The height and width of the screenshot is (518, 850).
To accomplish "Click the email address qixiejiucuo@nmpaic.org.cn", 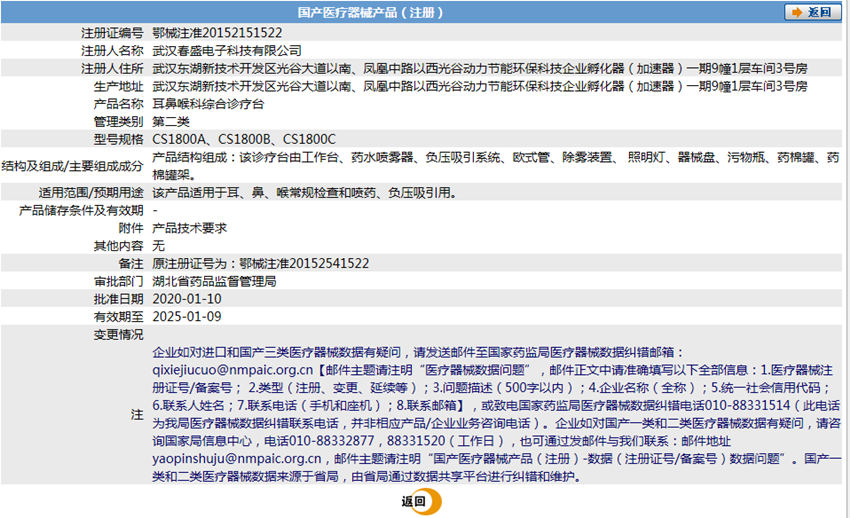I will (x=233, y=370).
